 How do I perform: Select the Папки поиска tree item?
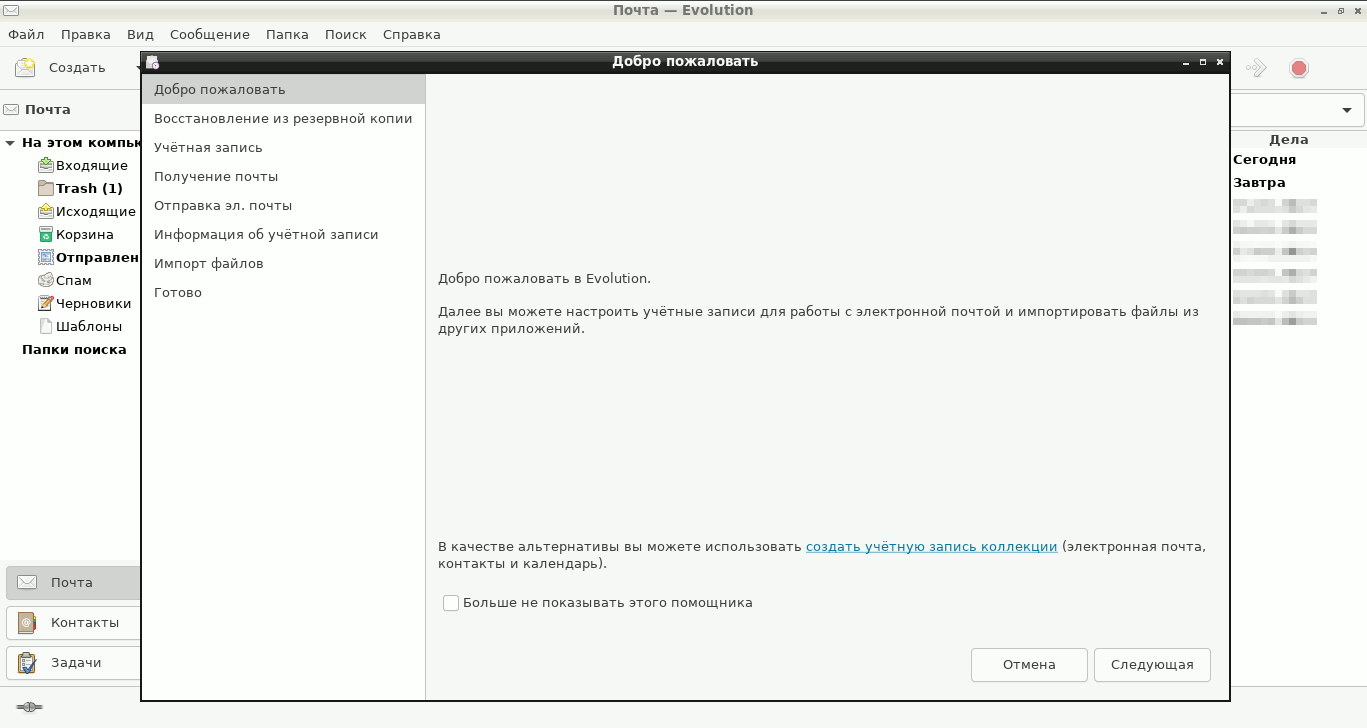tap(74, 350)
